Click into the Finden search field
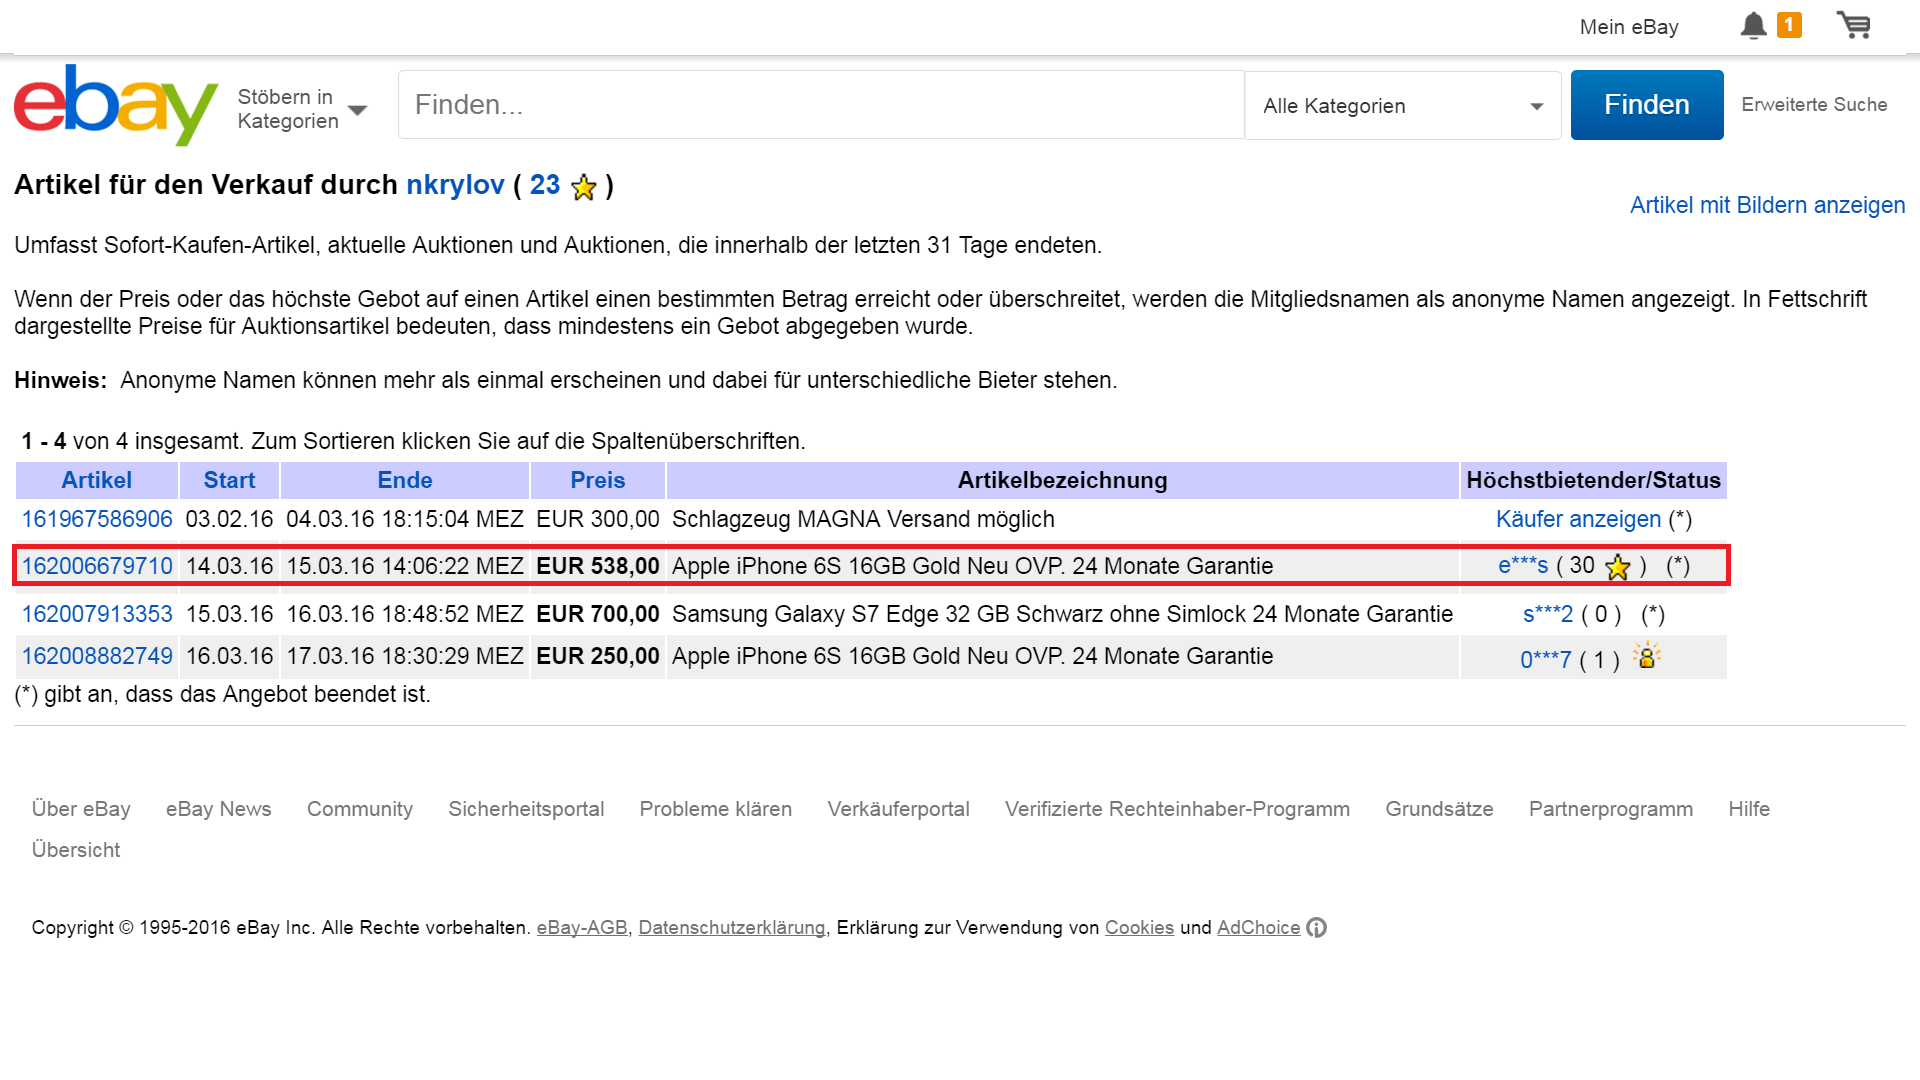This screenshot has height=1080, width=1920. tap(821, 105)
